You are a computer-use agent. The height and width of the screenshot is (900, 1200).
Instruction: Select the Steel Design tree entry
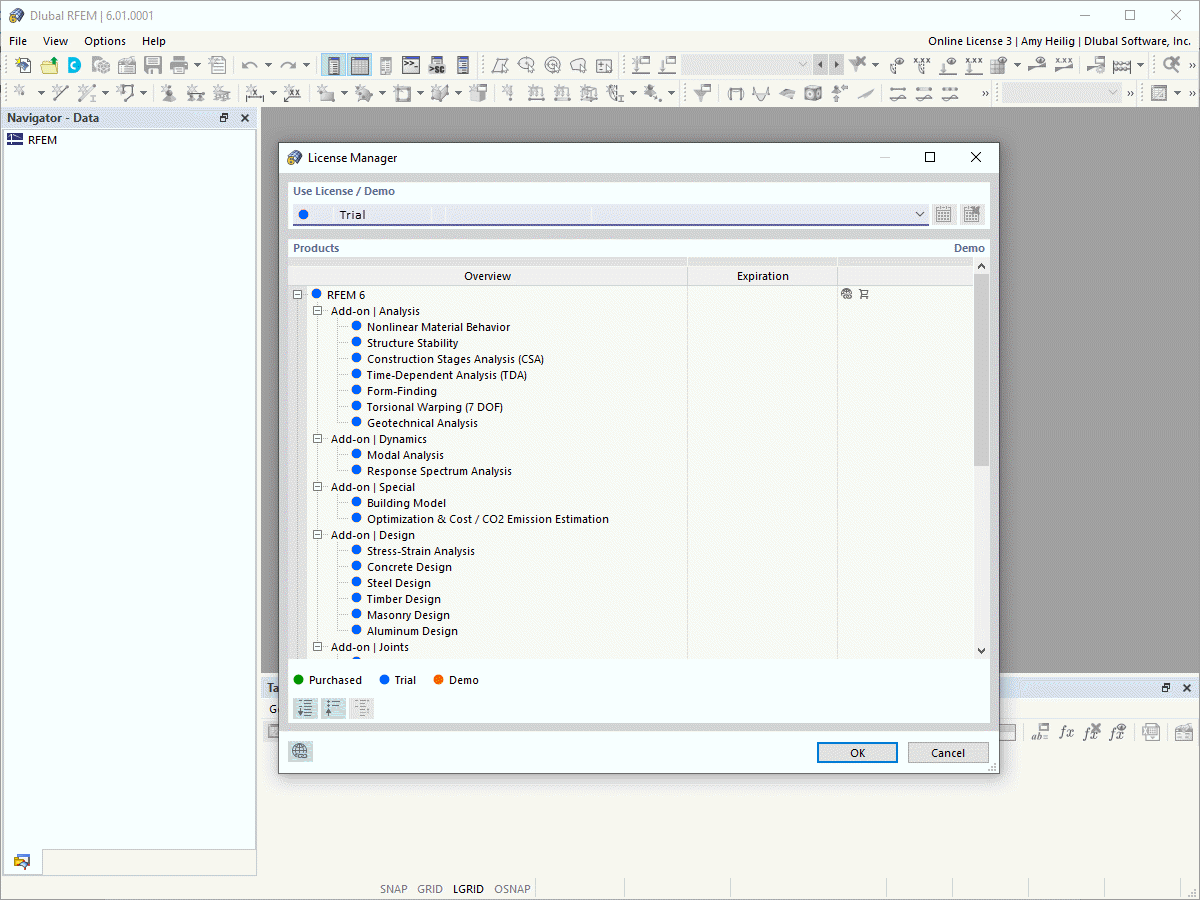click(x=398, y=582)
